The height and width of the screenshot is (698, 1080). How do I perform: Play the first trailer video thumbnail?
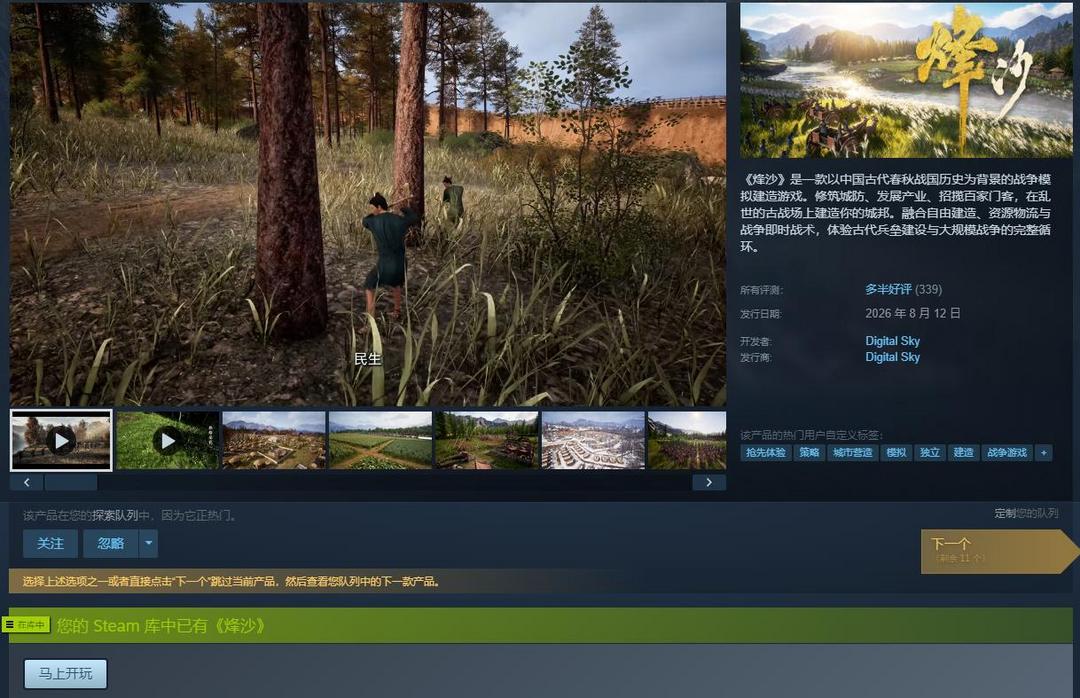[x=61, y=440]
